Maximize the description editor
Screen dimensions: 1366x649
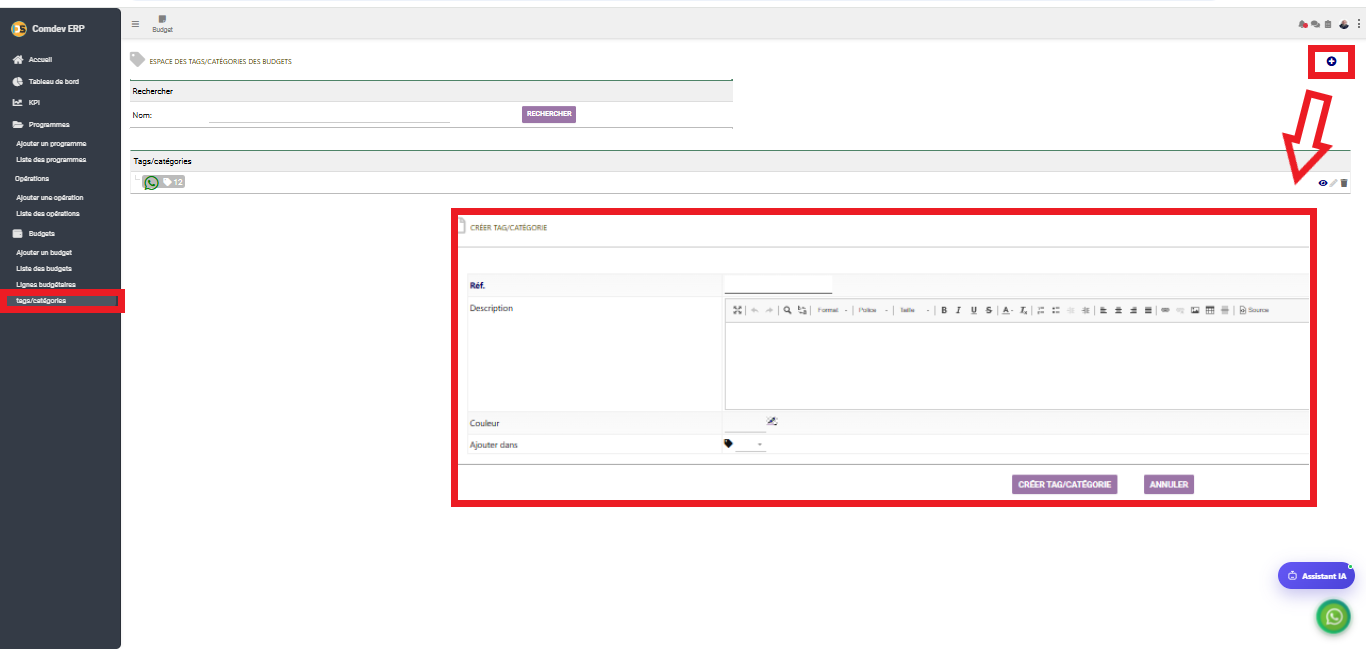[x=738, y=310]
